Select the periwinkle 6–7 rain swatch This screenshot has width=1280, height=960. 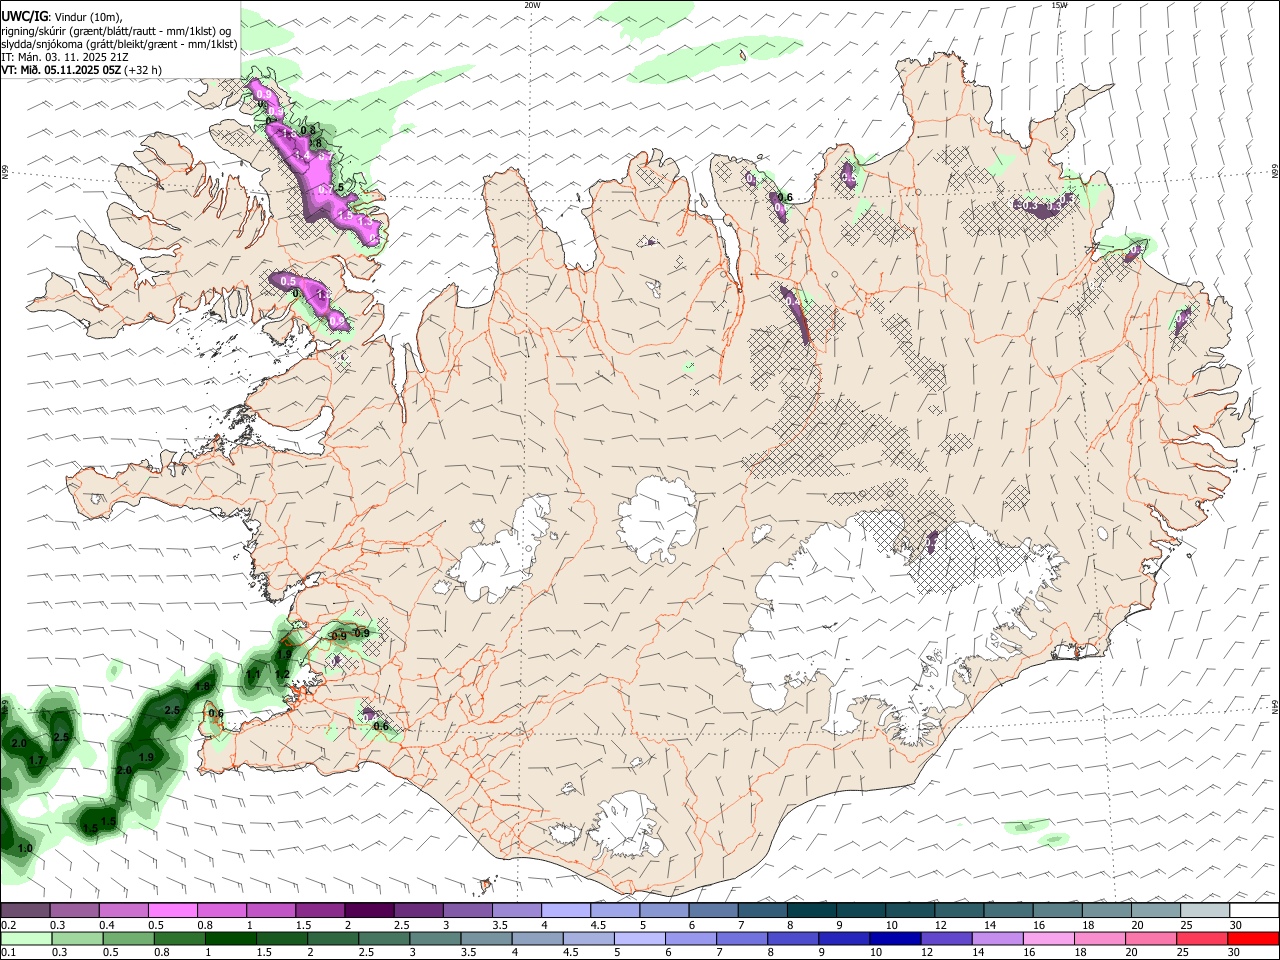coord(691,939)
